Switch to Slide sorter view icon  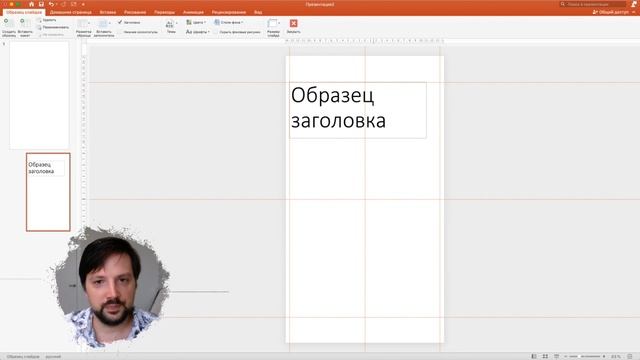click(x=545, y=356)
